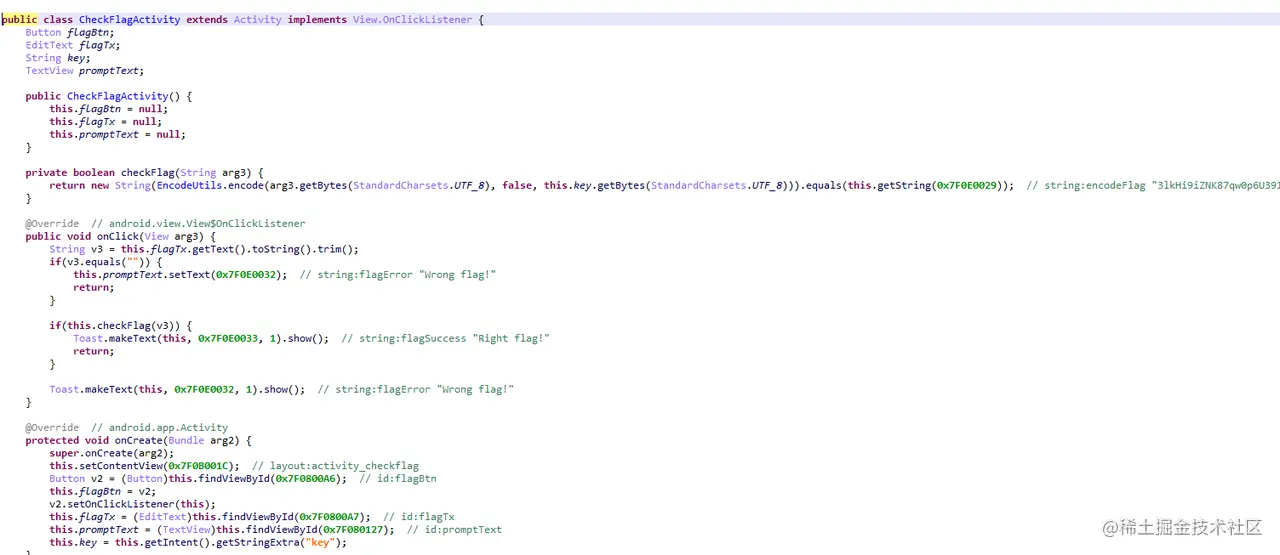This screenshot has width=1280, height=555.
Task: Click CheckFlagActivity in the class declaration line
Action: [x=130, y=20]
